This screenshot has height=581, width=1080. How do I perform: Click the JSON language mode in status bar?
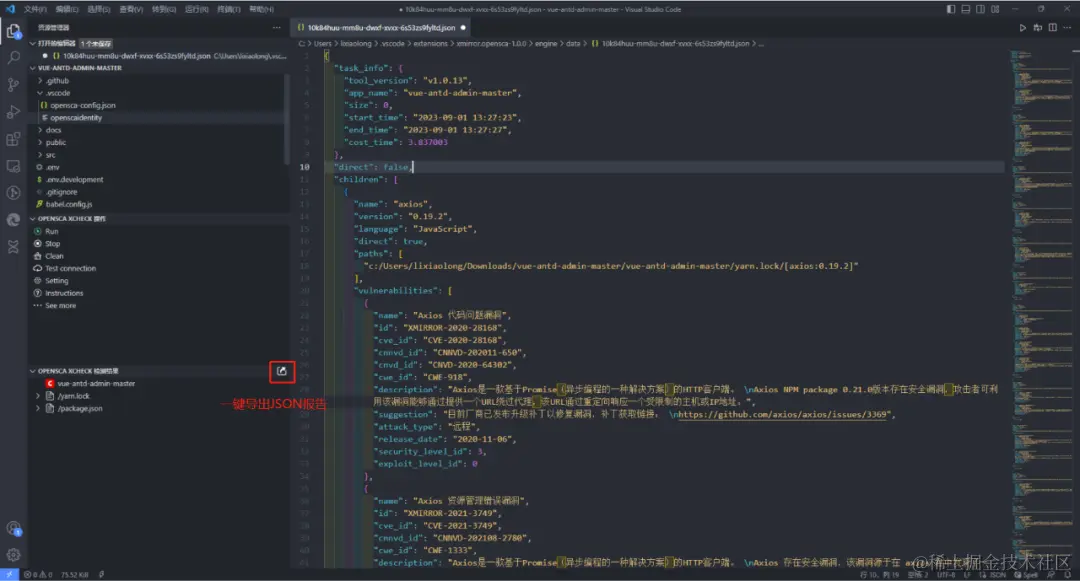[997, 575]
